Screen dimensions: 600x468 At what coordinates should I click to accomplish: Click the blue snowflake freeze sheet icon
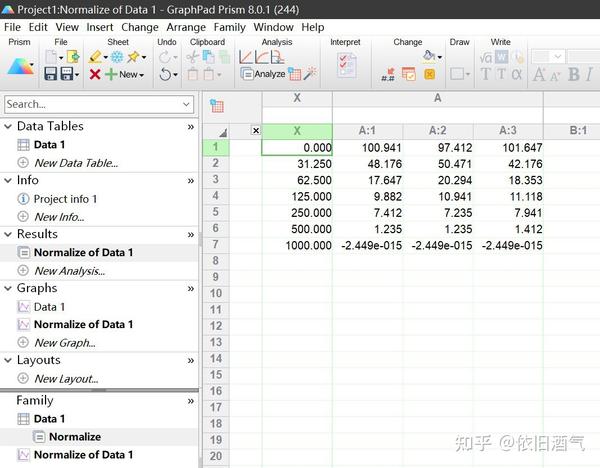117,57
